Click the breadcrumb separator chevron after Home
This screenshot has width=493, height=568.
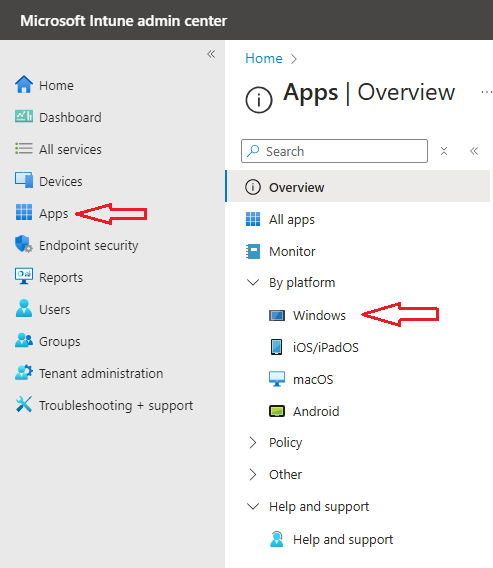294,59
